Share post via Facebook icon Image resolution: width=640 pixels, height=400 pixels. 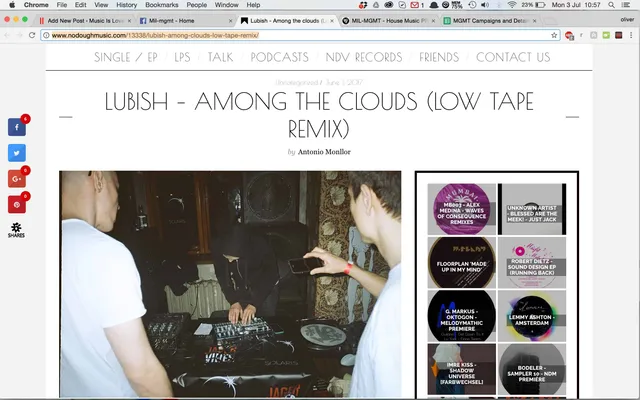[17, 127]
